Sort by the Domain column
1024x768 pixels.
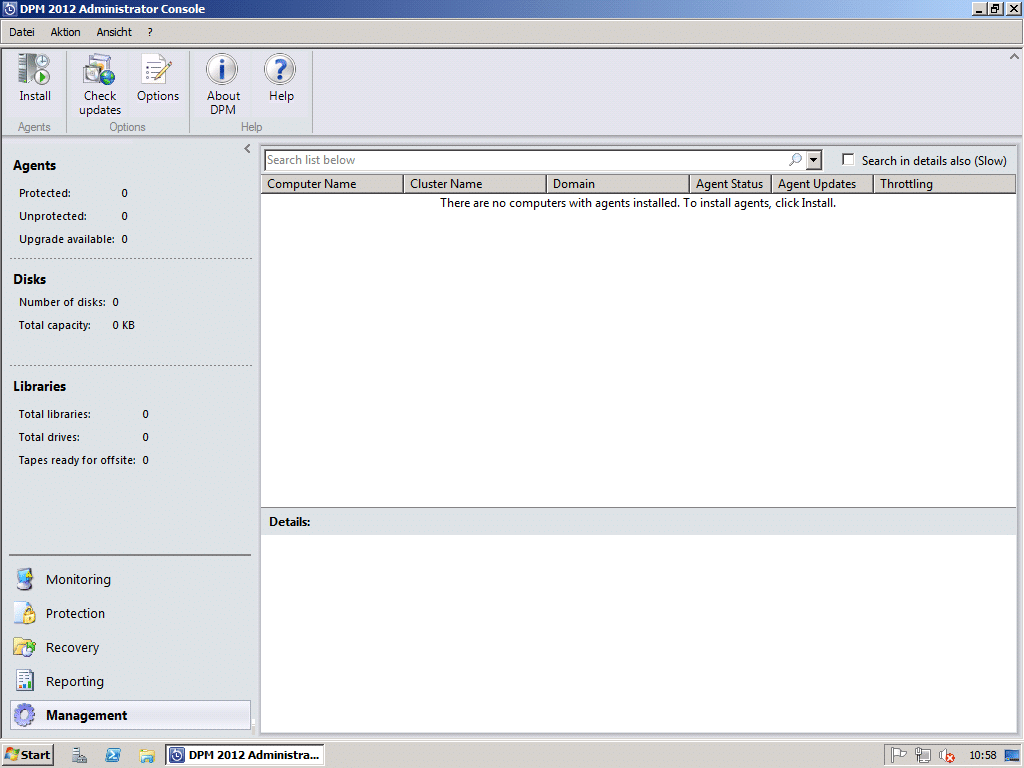(x=618, y=184)
